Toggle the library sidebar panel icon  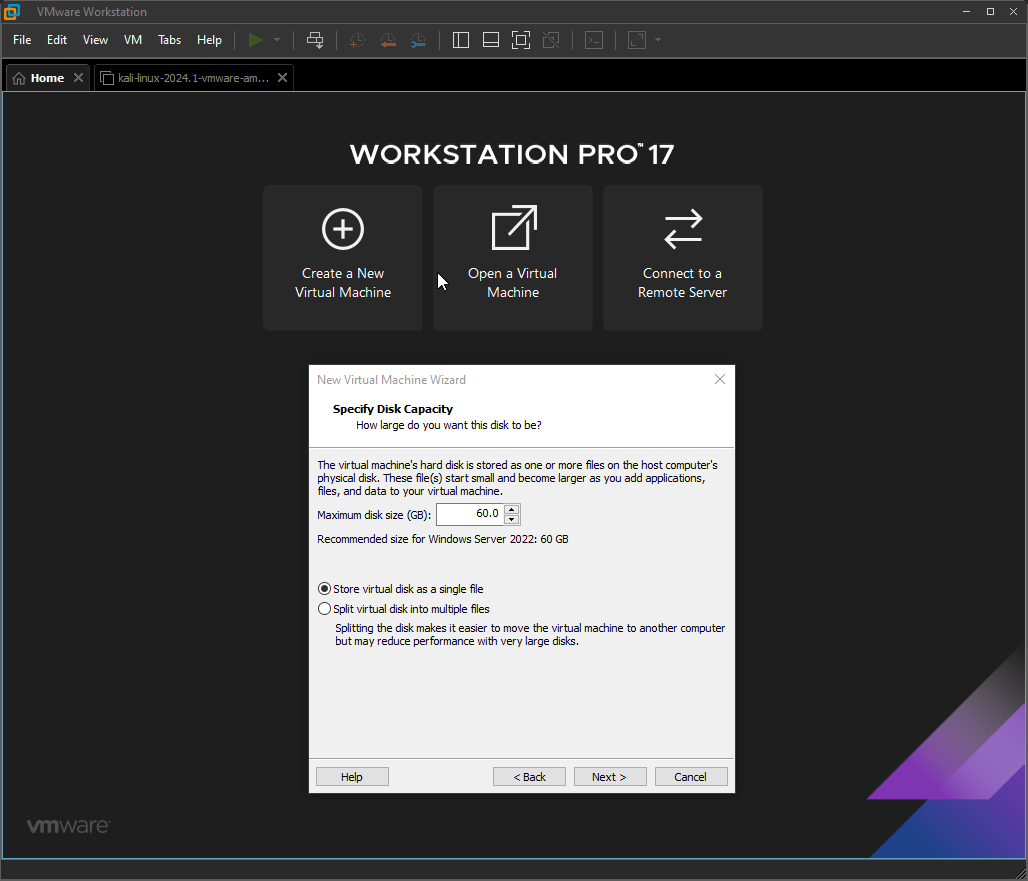461,40
